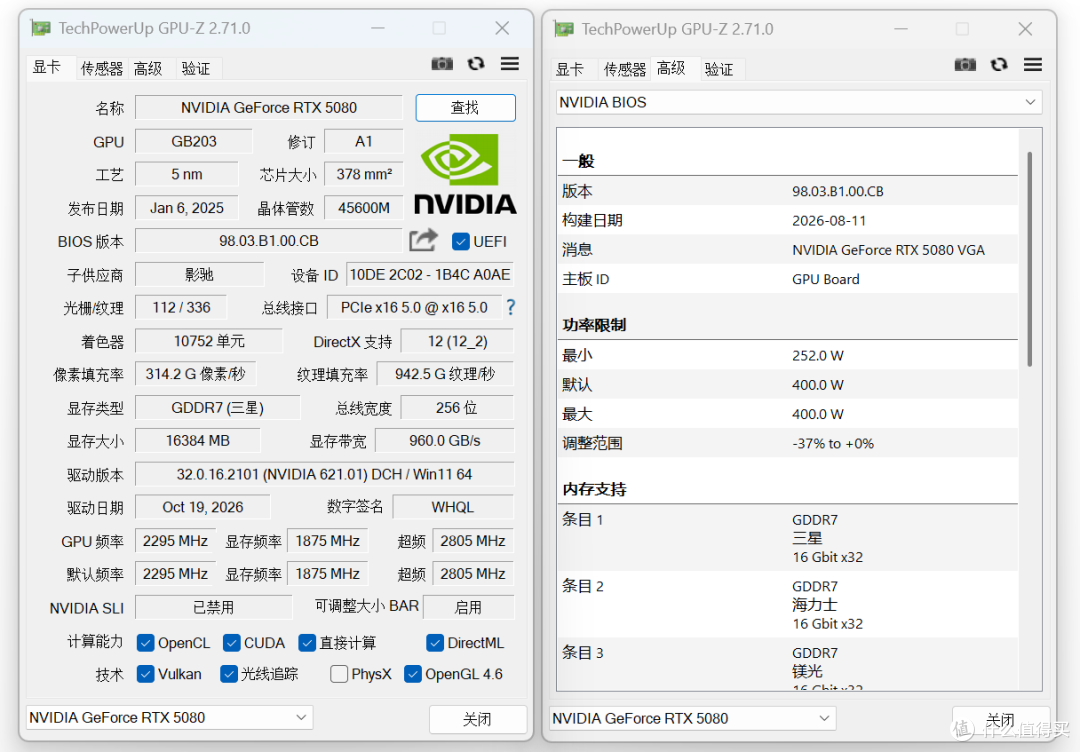The image size is (1080, 752).
Task: Click the 16384 MB memory size value
Action: [198, 441]
